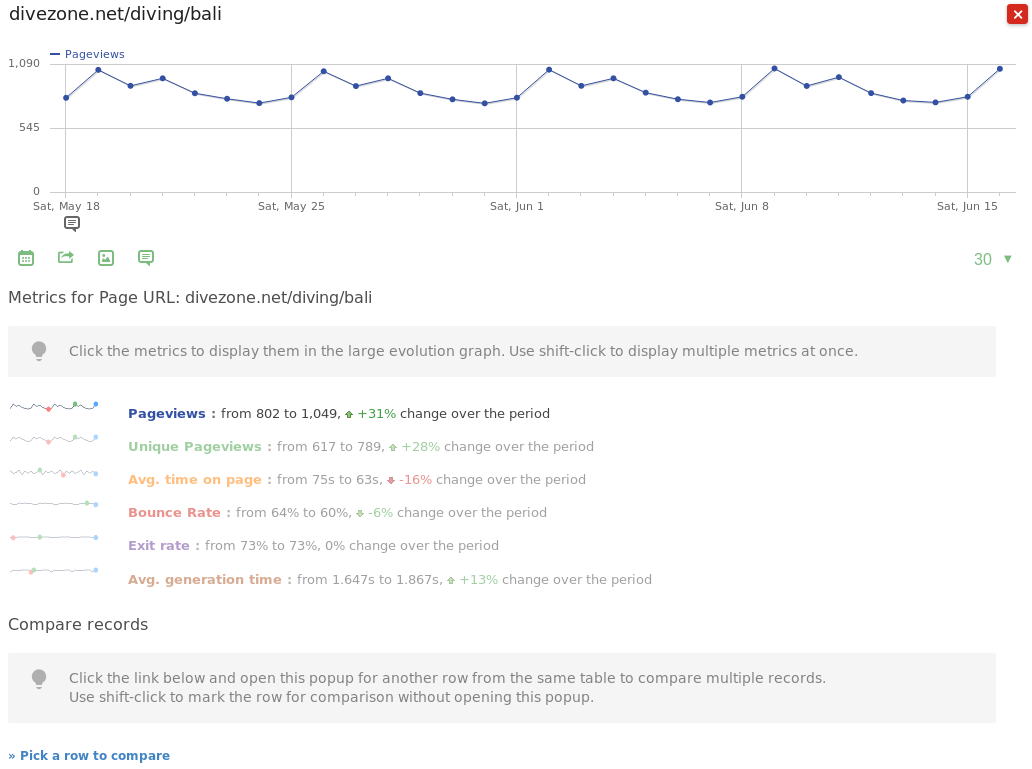The height and width of the screenshot is (769, 1032).
Task: Show annotations via the speech bubble icon
Action: [146, 257]
